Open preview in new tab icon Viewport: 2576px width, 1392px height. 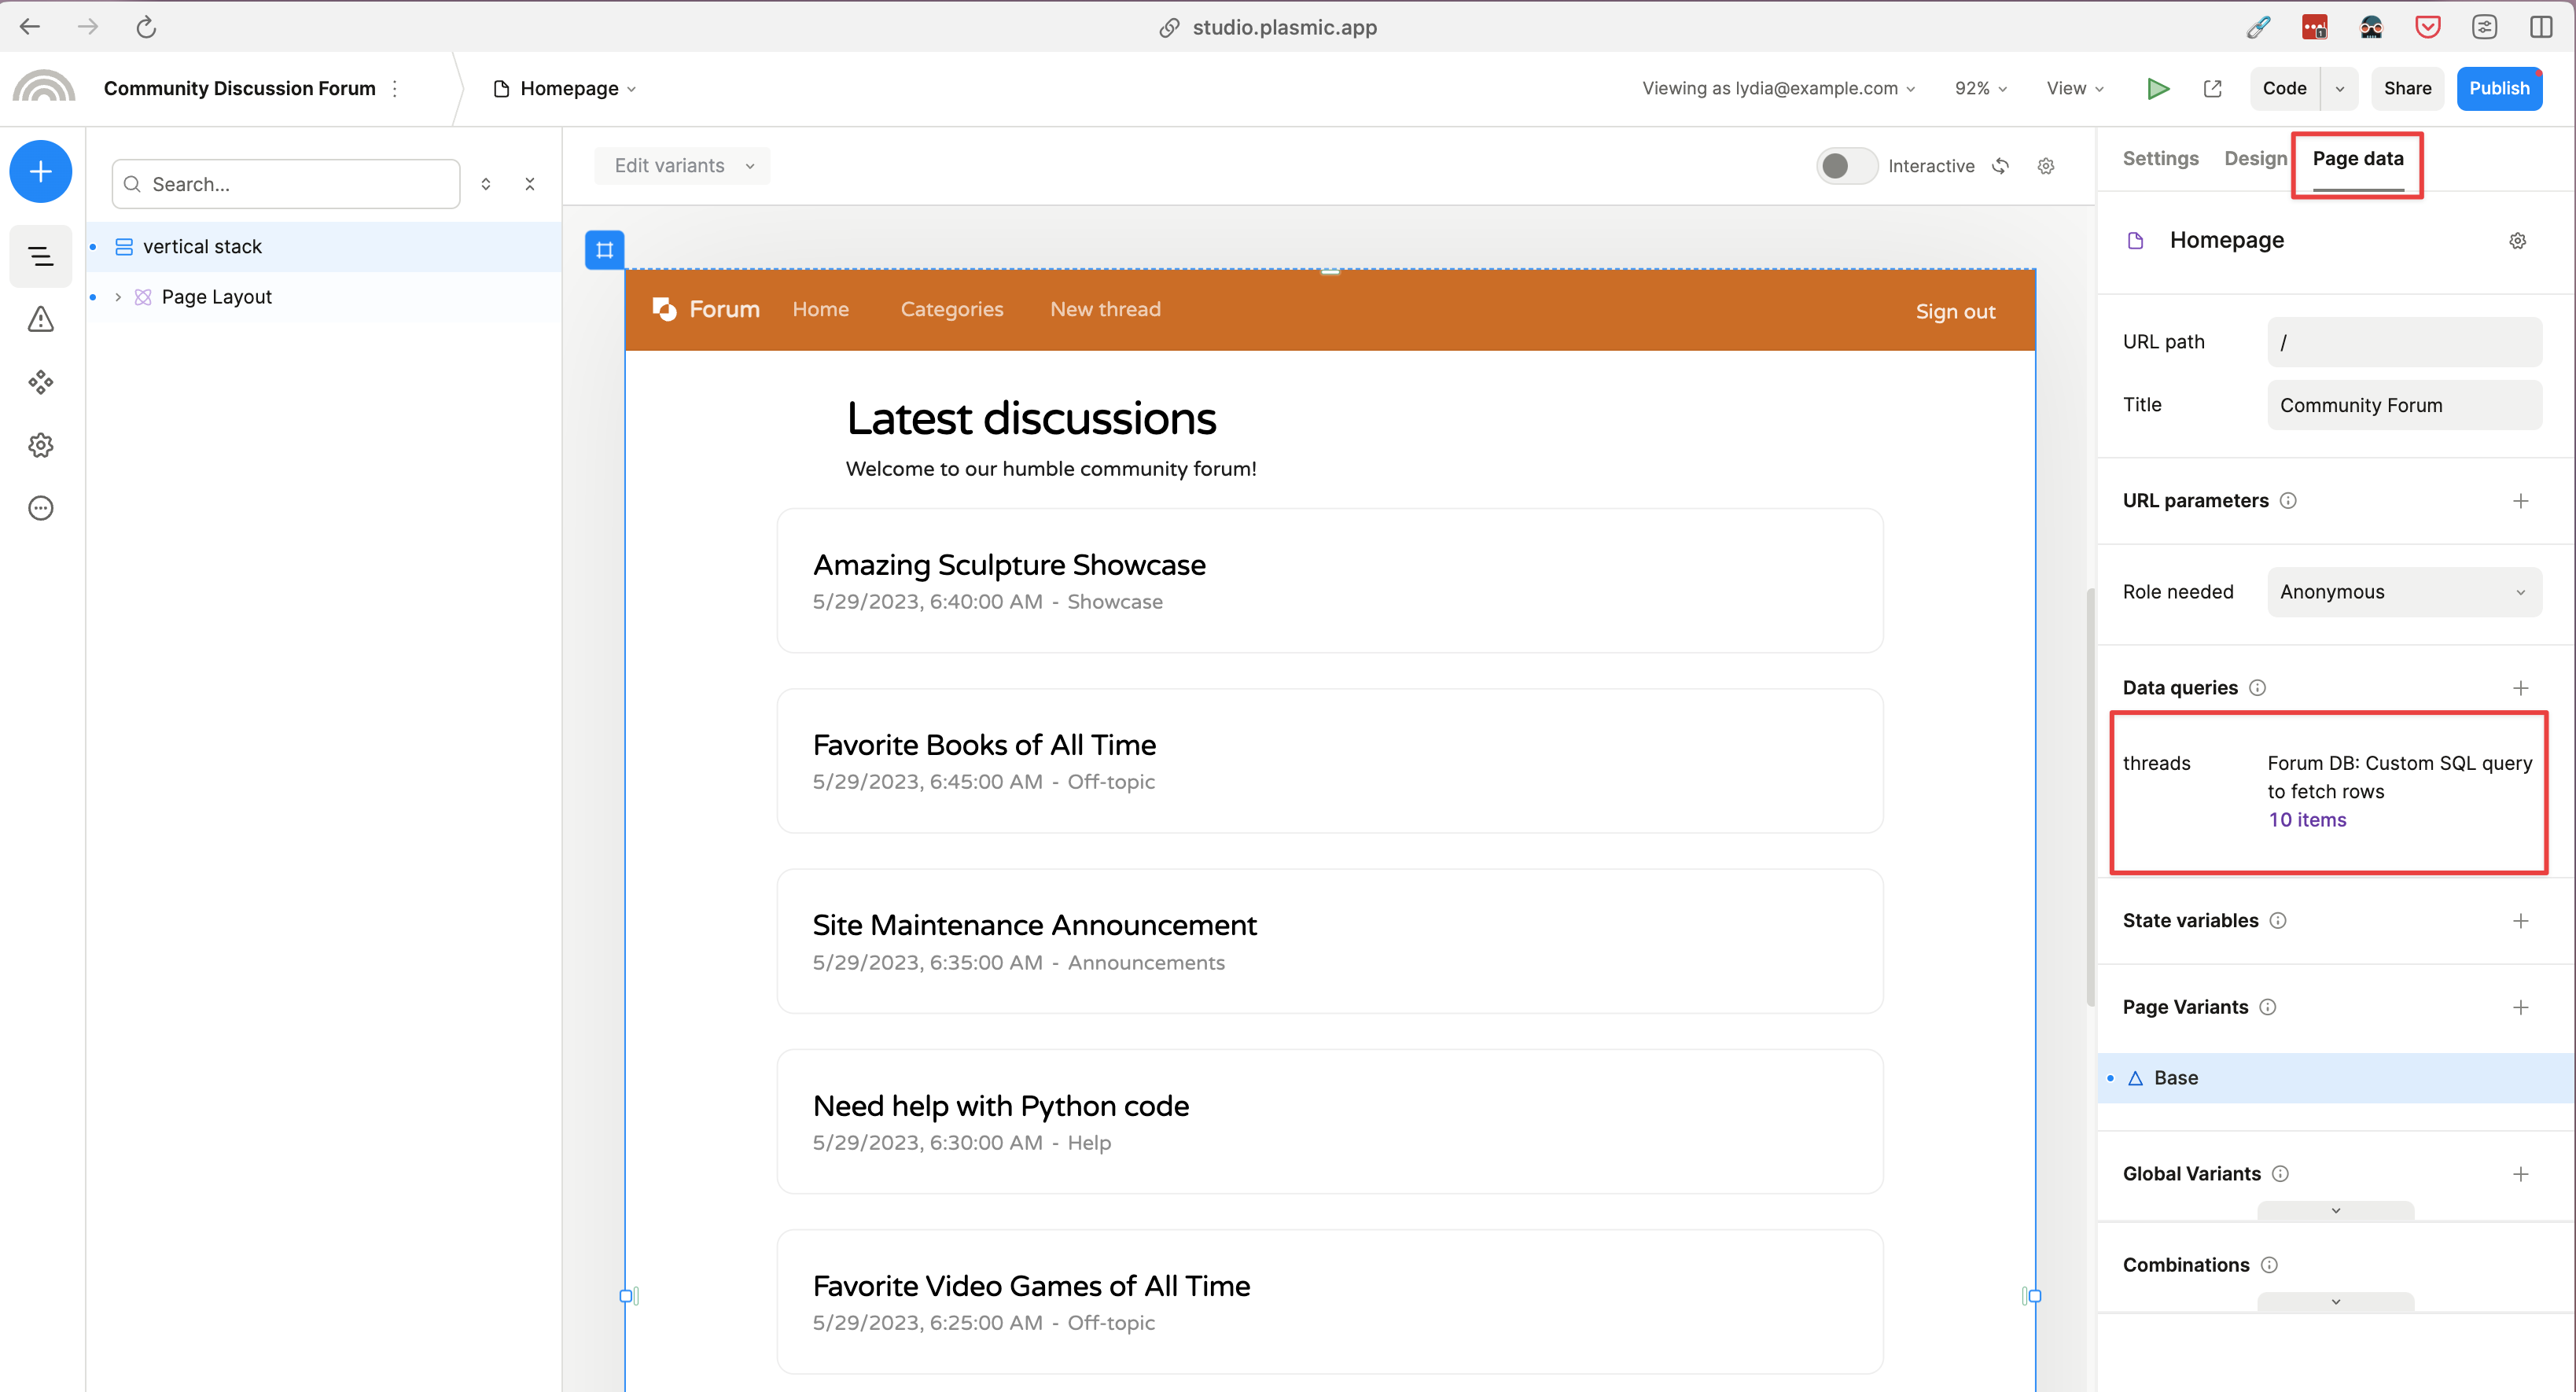2212,88
